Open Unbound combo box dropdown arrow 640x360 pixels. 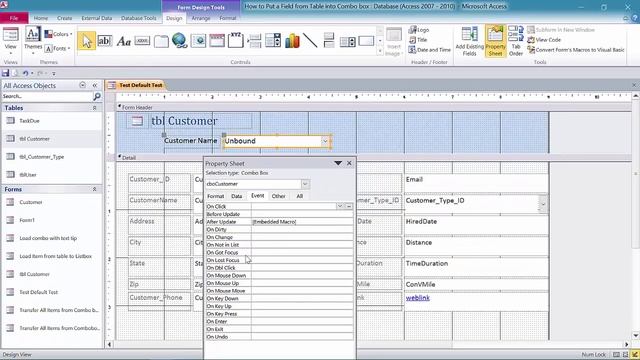pyautogui.click(x=325, y=141)
